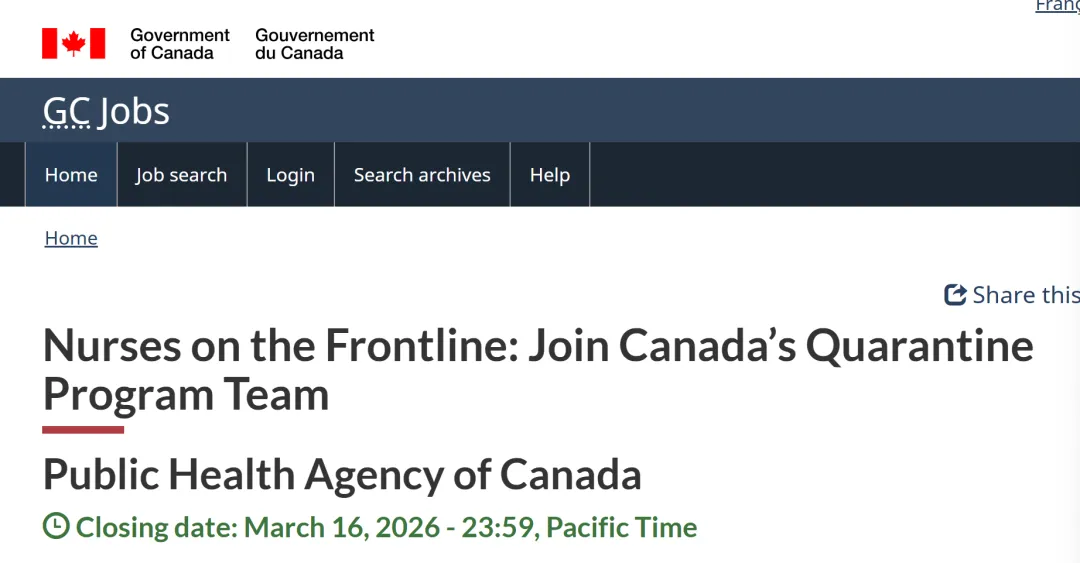The width and height of the screenshot is (1080, 563).
Task: Click the red underline bar below the title
Action: coord(83,430)
